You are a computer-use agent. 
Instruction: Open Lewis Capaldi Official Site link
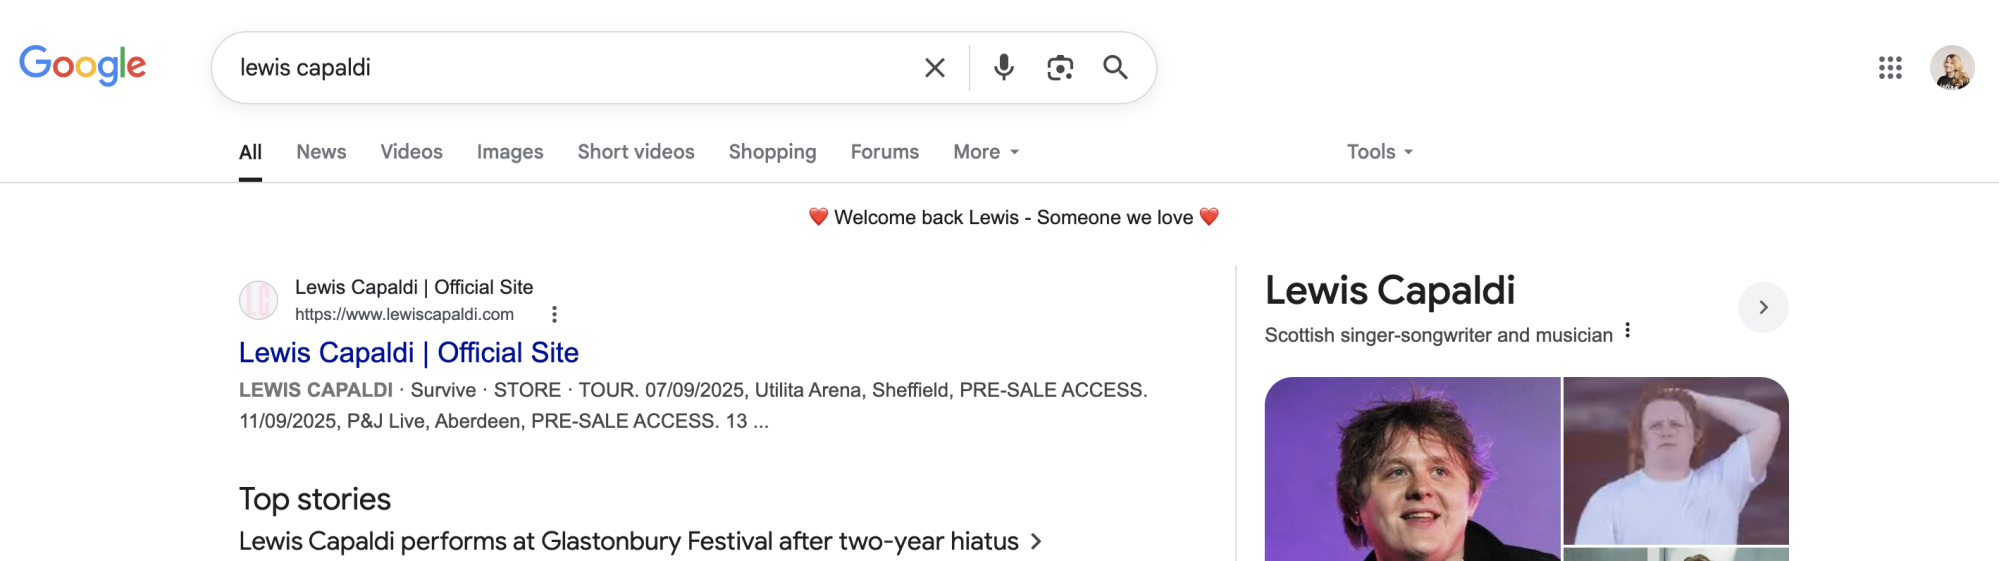click(x=408, y=353)
